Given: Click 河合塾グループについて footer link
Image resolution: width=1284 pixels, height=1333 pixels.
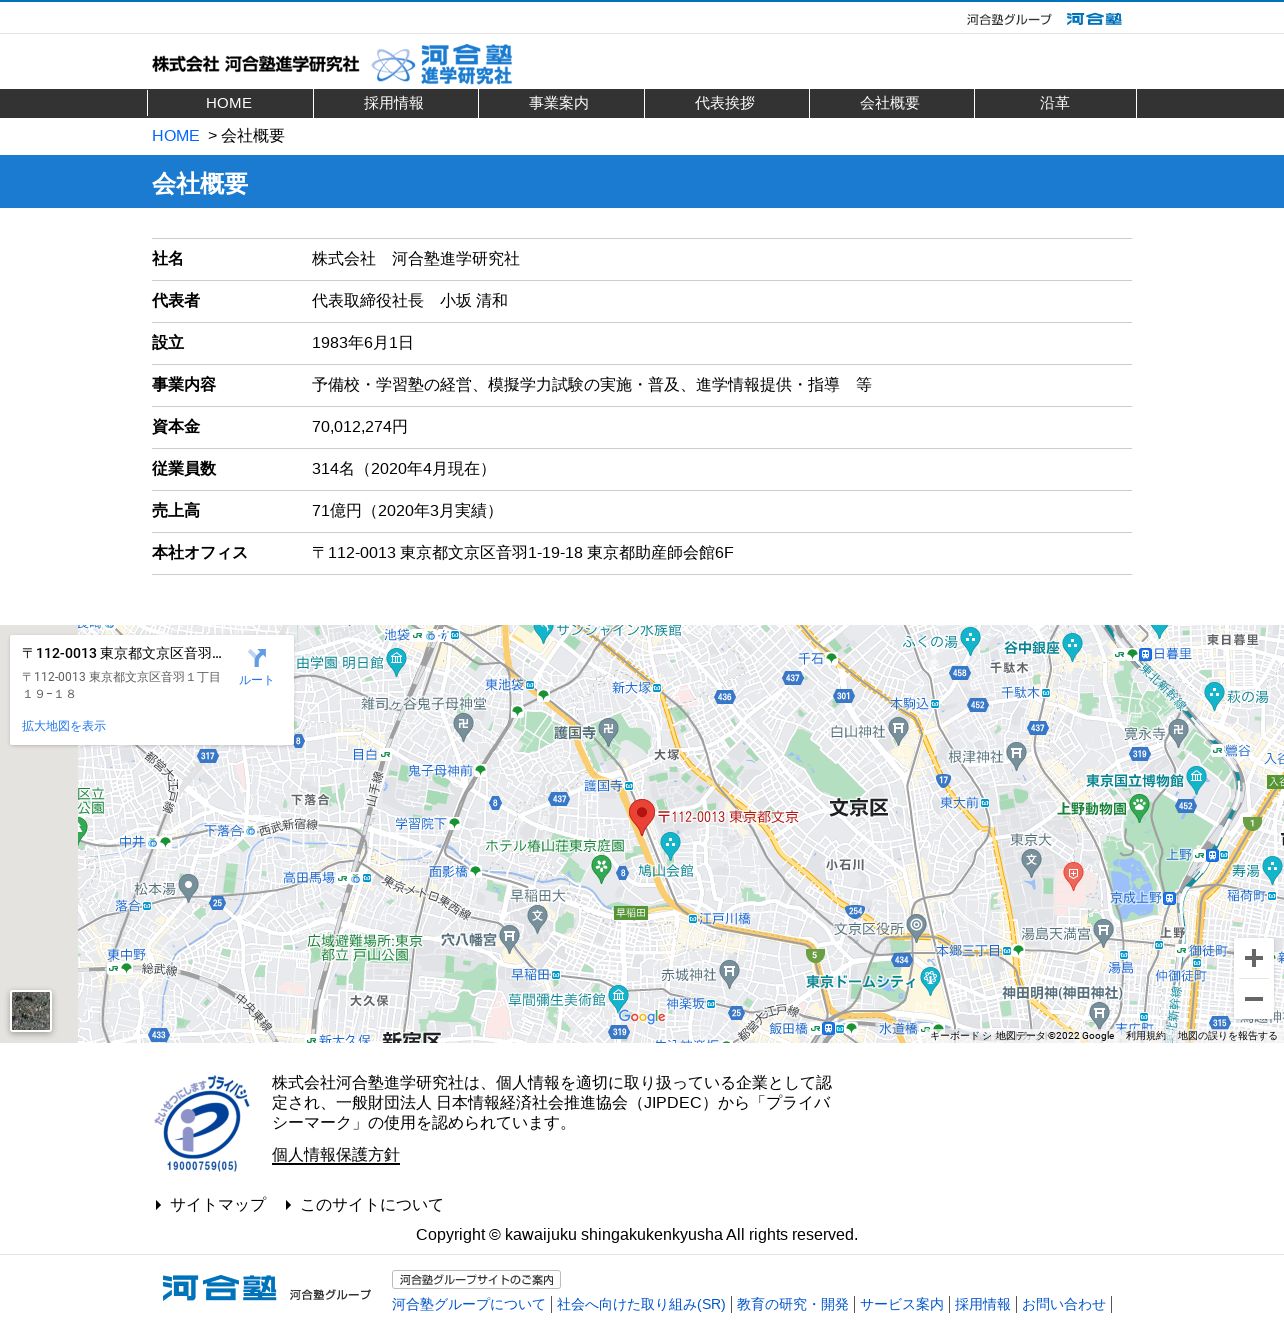Looking at the screenshot, I should pyautogui.click(x=469, y=1305).
